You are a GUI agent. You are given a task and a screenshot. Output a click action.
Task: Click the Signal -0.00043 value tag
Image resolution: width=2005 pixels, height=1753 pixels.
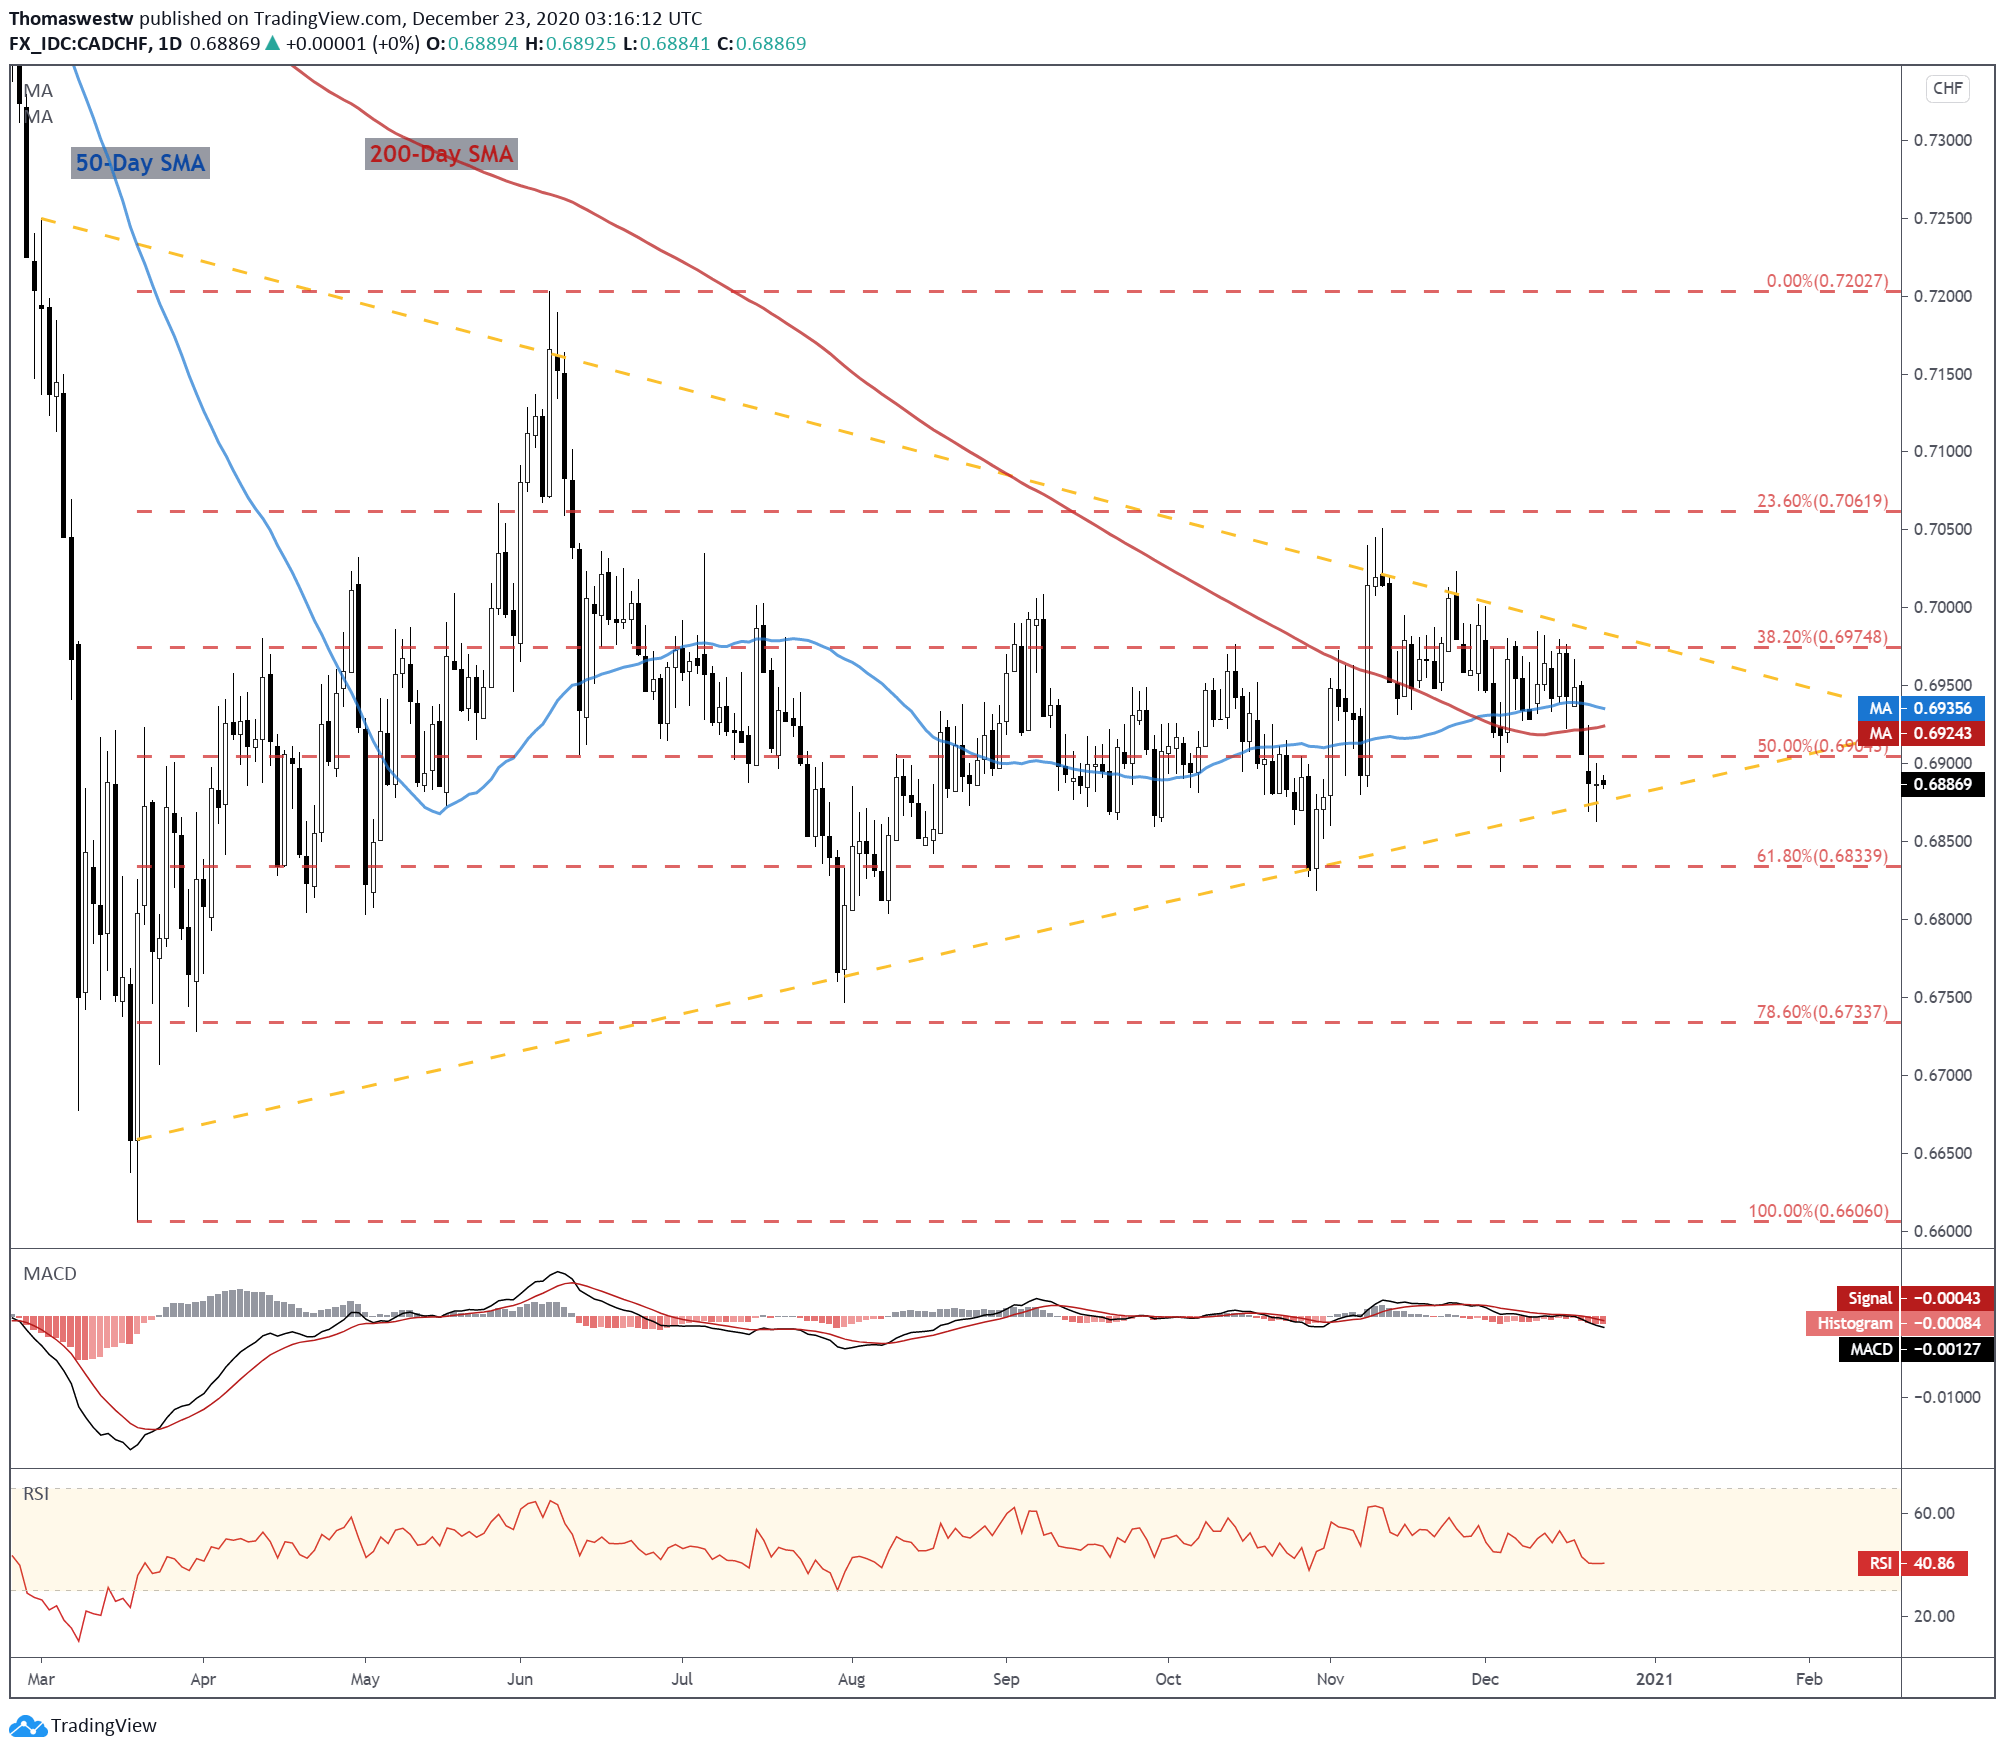1914,1298
